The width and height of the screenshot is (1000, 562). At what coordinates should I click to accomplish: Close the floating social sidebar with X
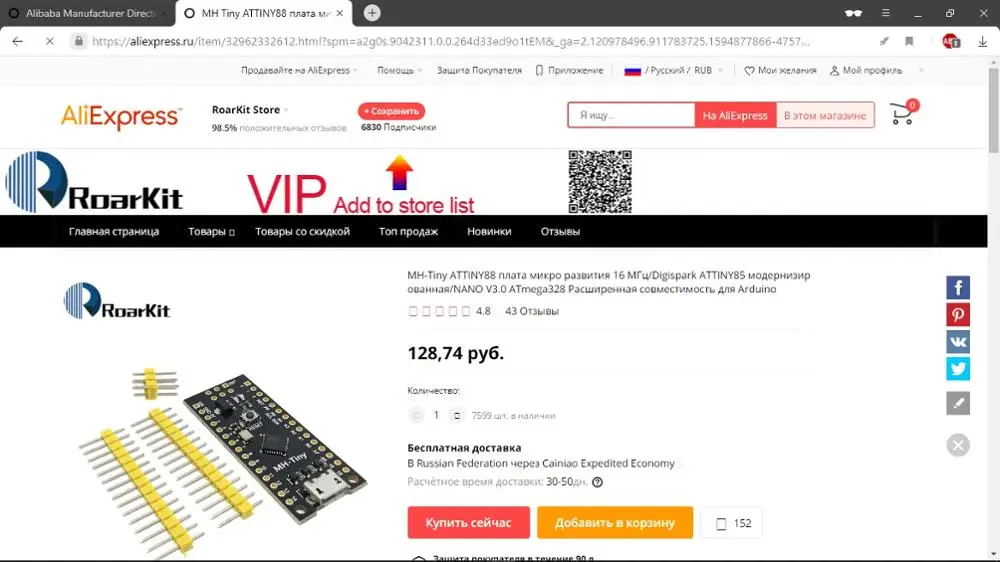958,445
